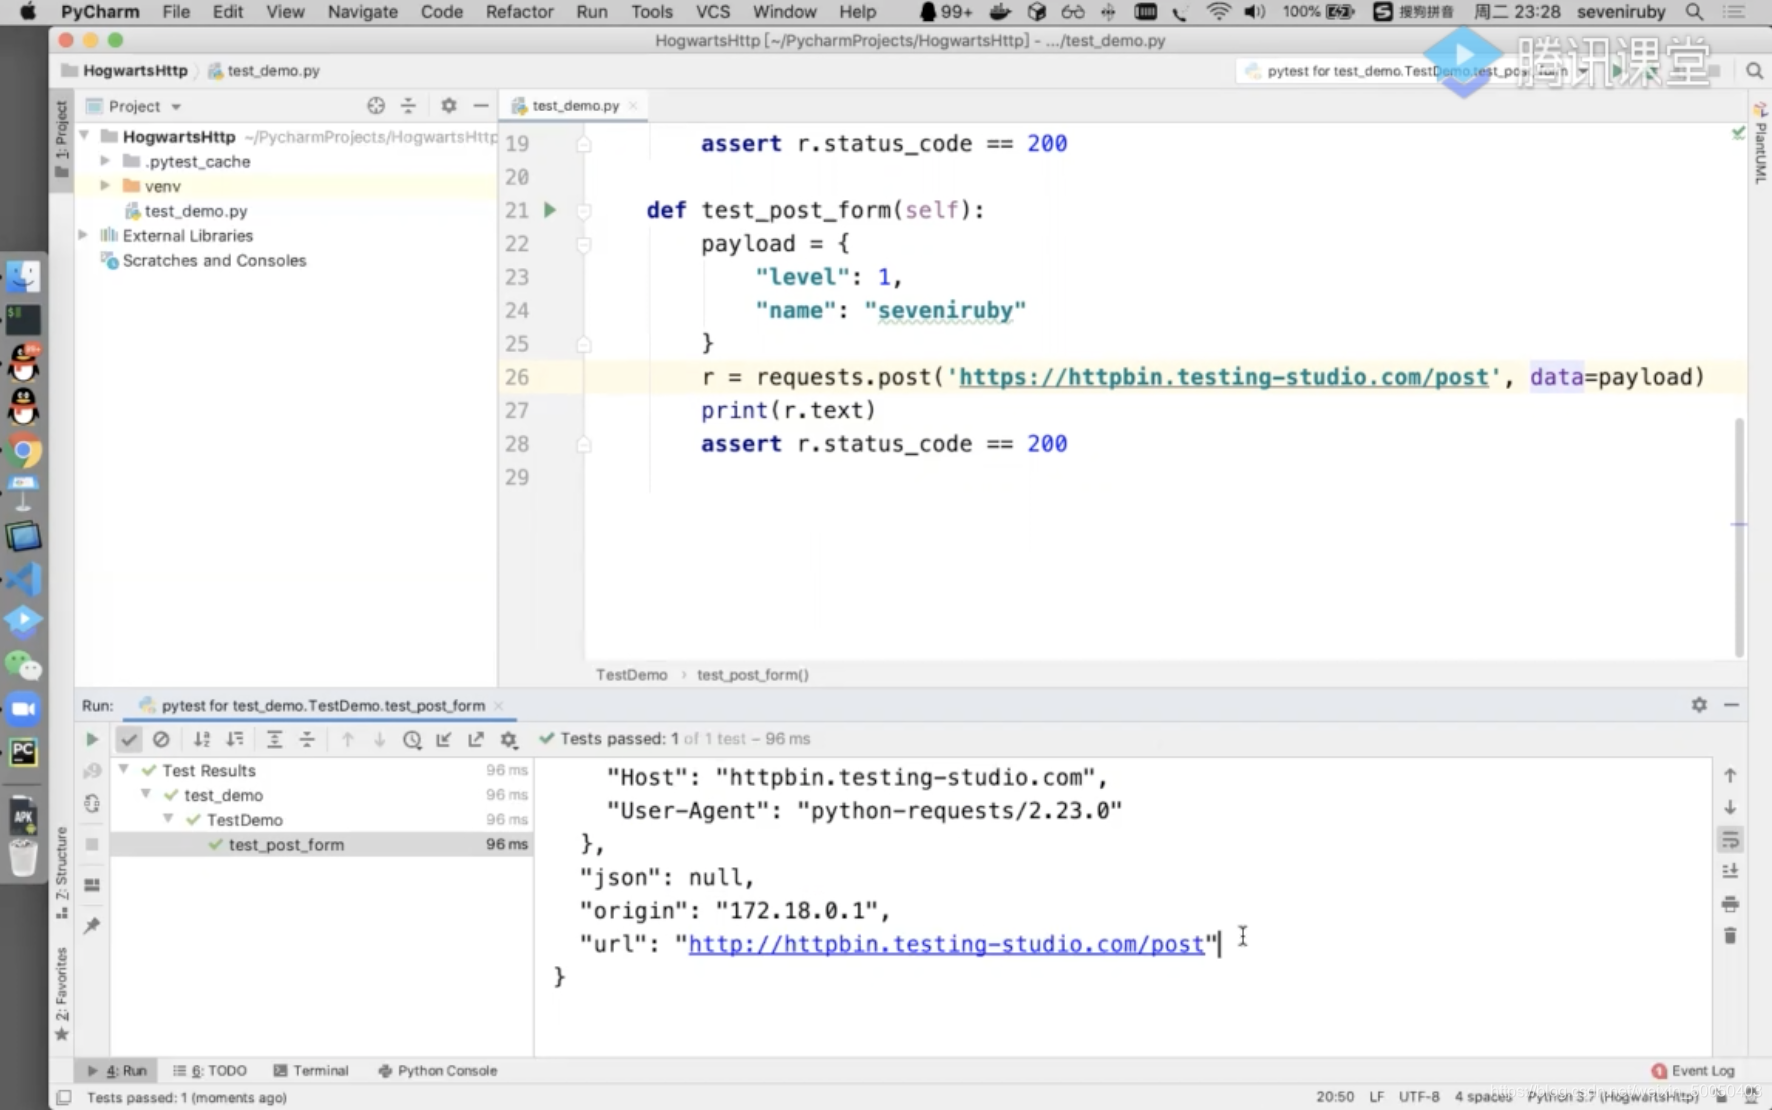
Task: Print the console output
Action: pyautogui.click(x=1730, y=904)
